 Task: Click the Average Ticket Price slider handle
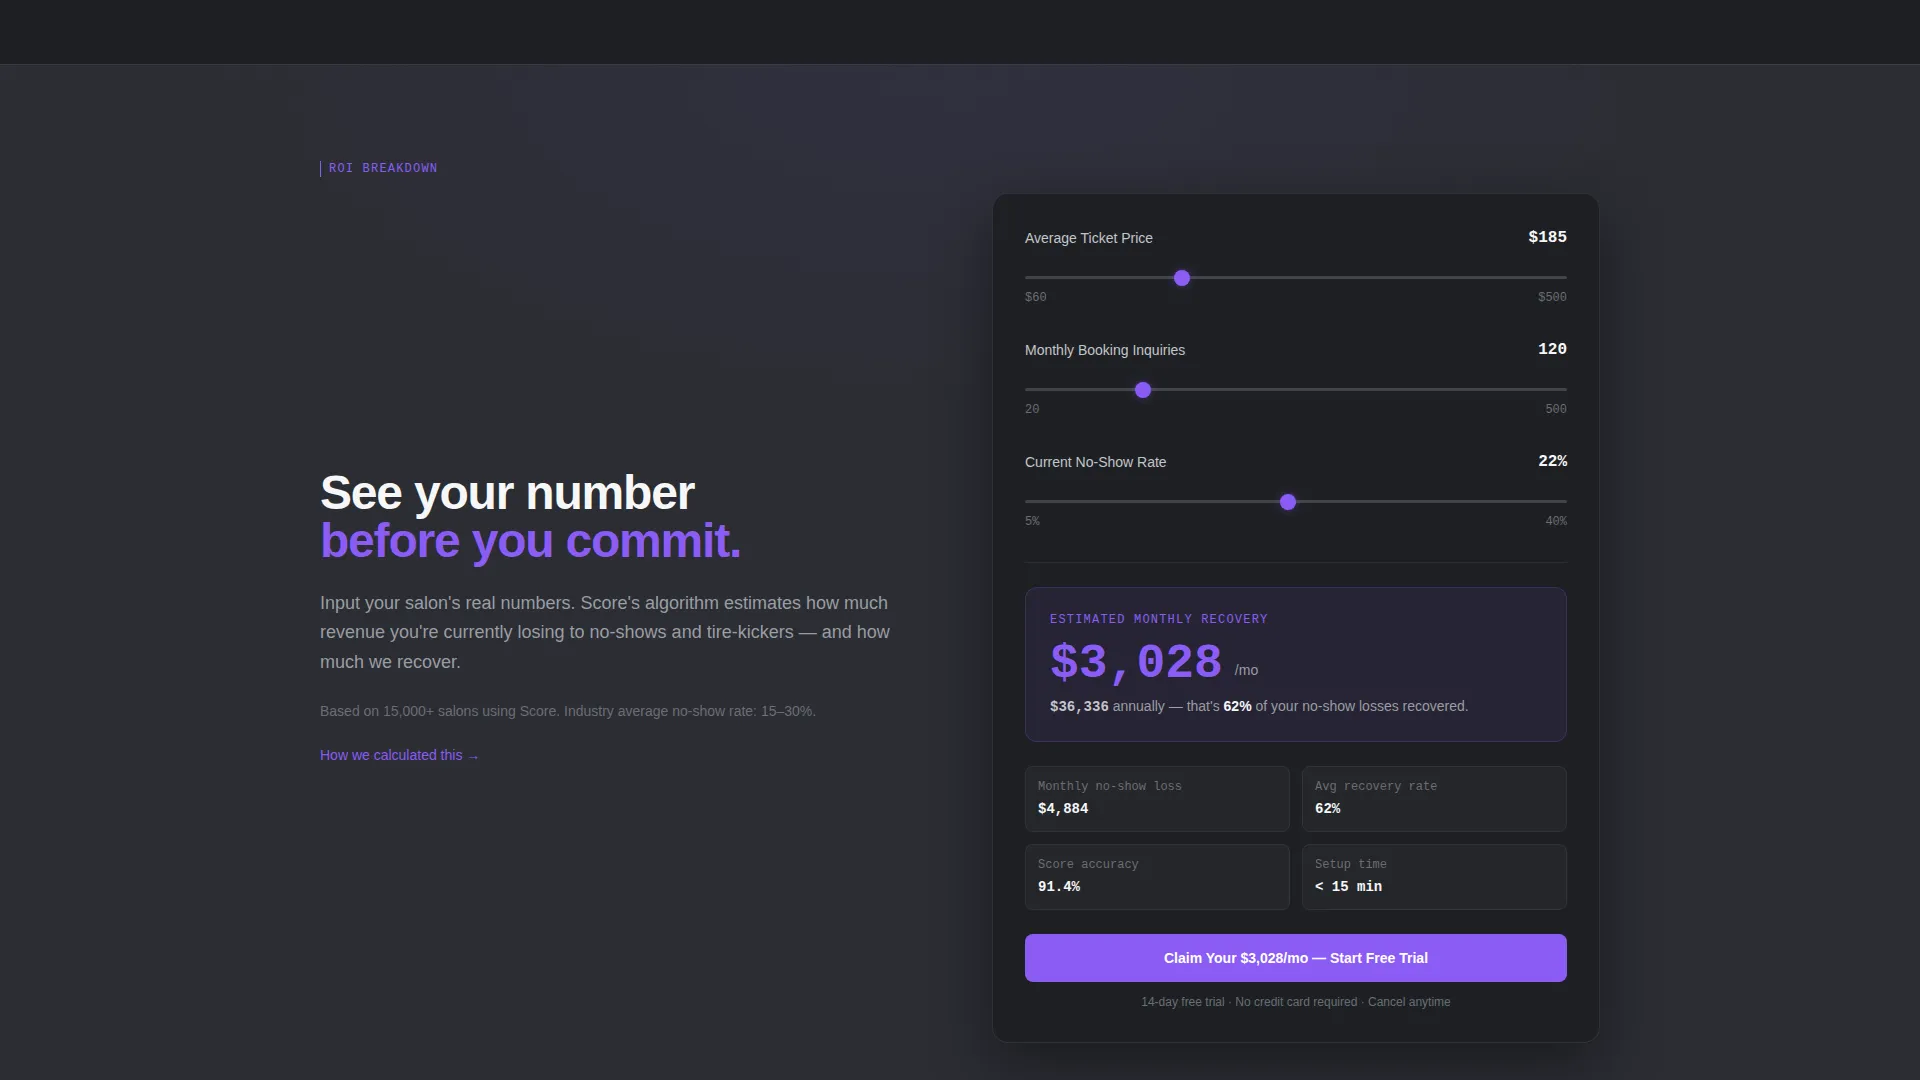click(1182, 278)
